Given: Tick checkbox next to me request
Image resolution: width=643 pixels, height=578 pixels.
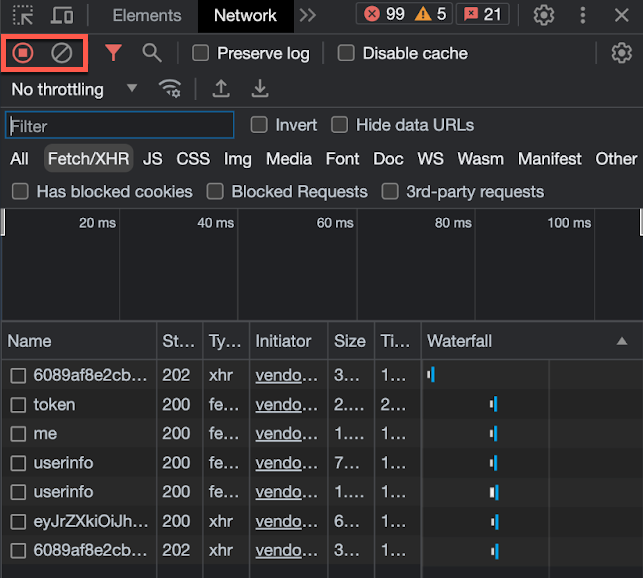Looking at the screenshot, I should (x=18, y=434).
